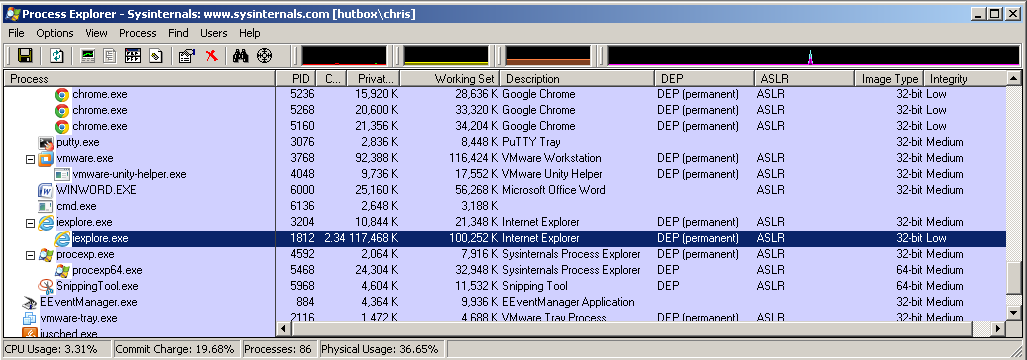1027x360 pixels.
Task: Open the CPU usage mini graph
Action: click(x=344, y=56)
